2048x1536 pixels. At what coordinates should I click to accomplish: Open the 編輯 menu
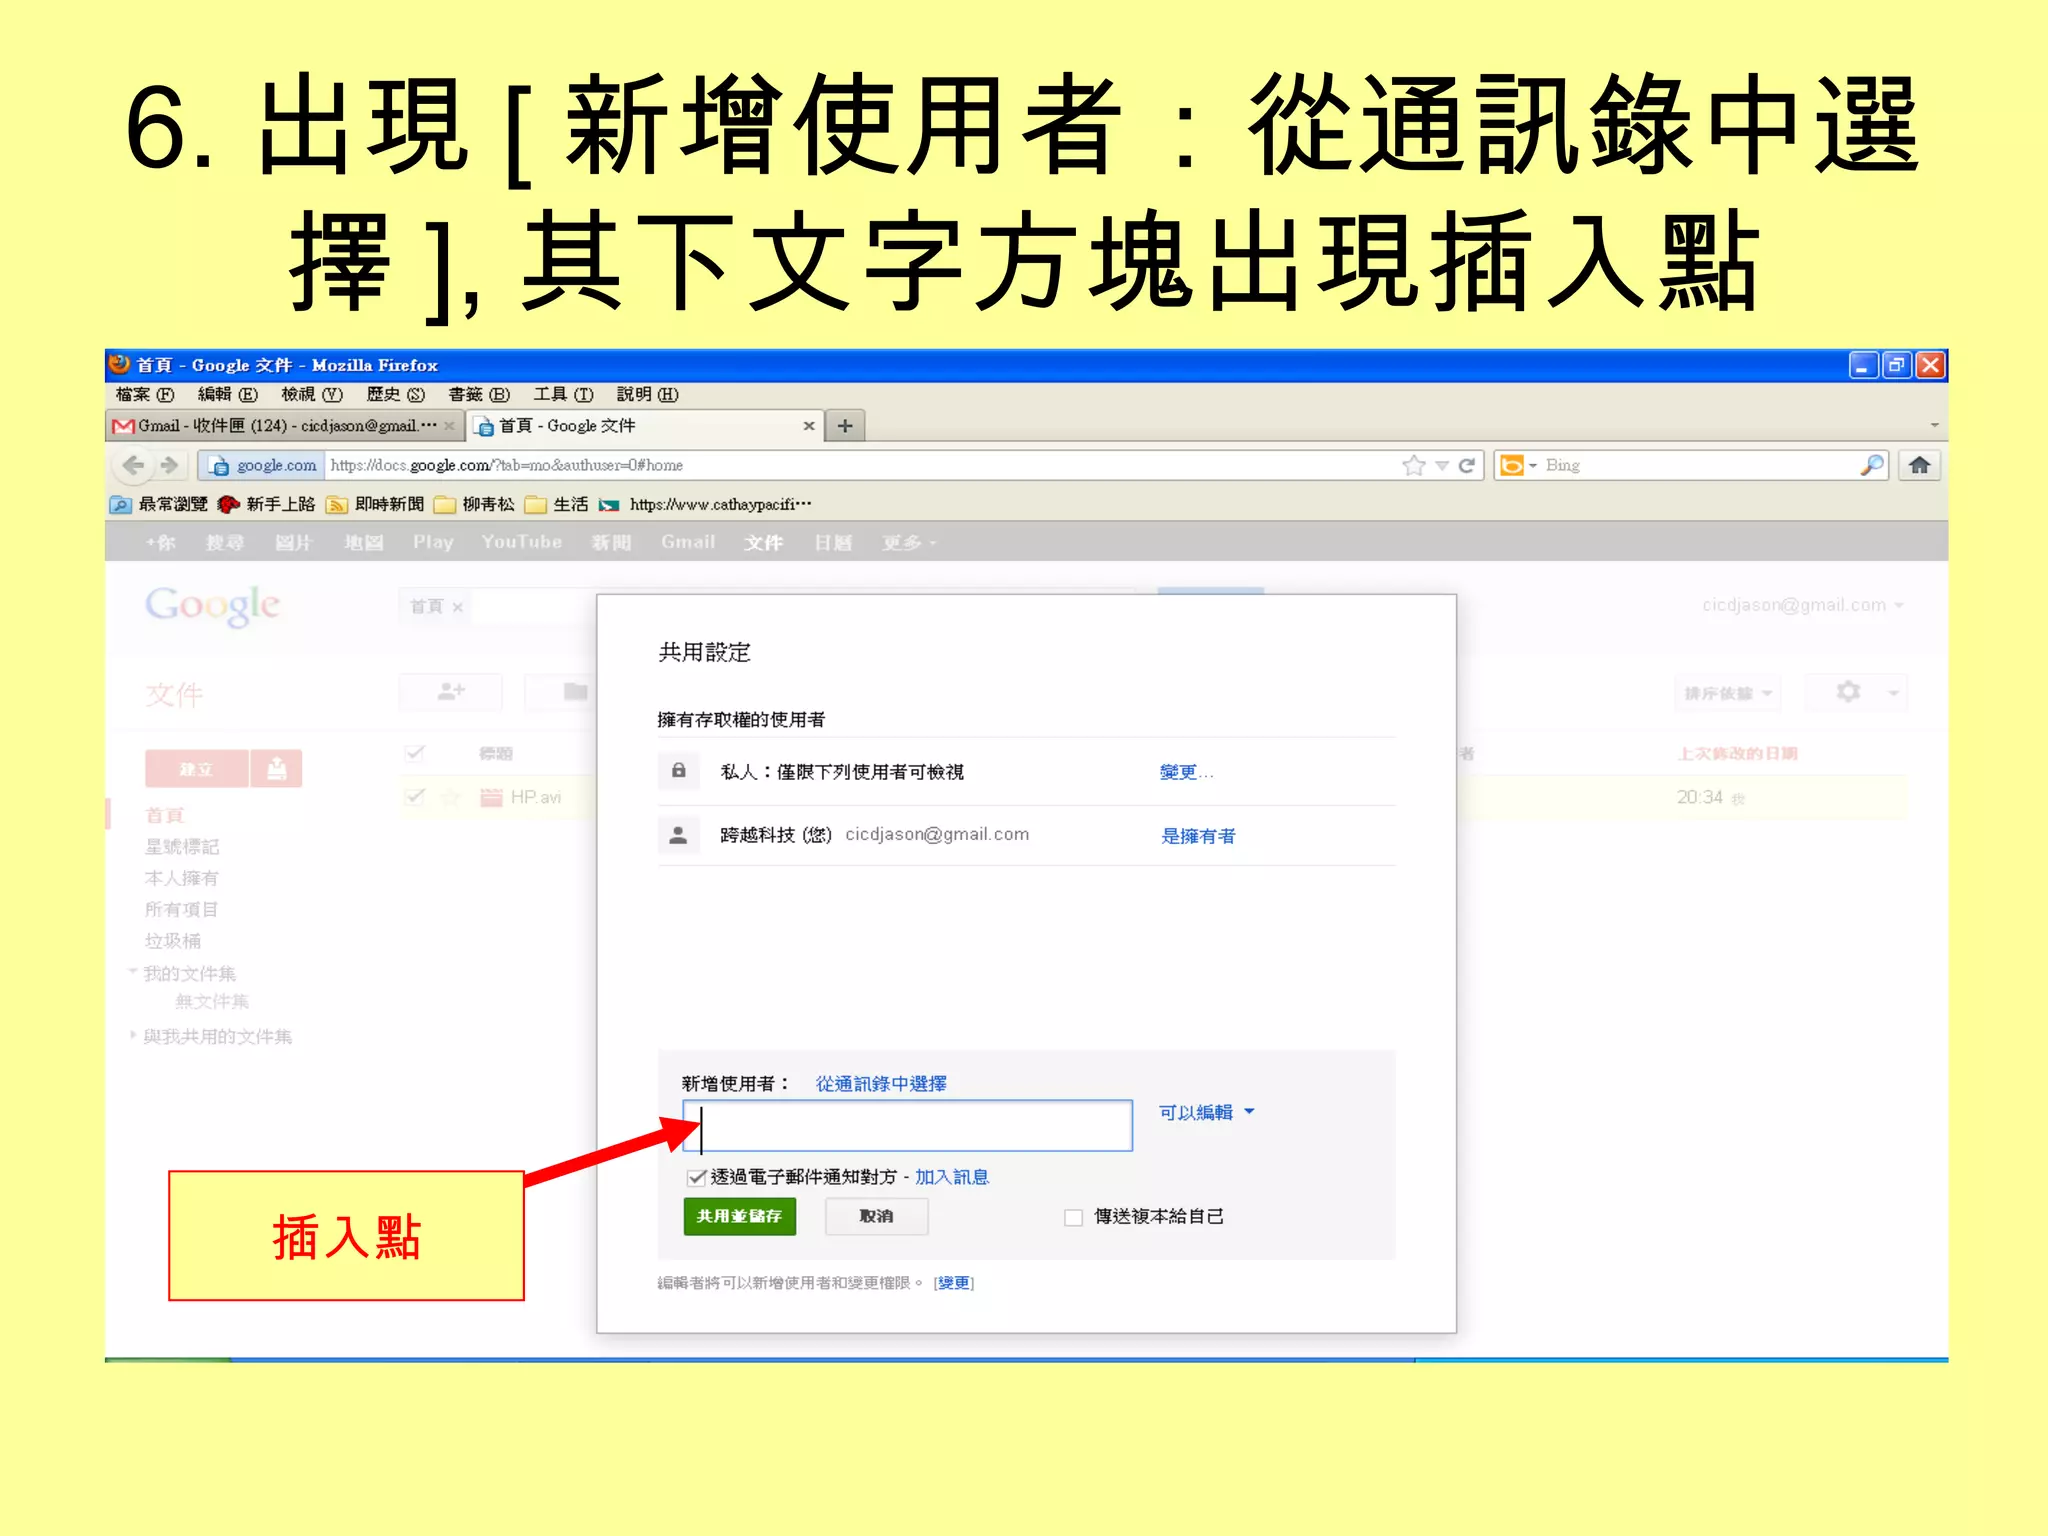[228, 394]
